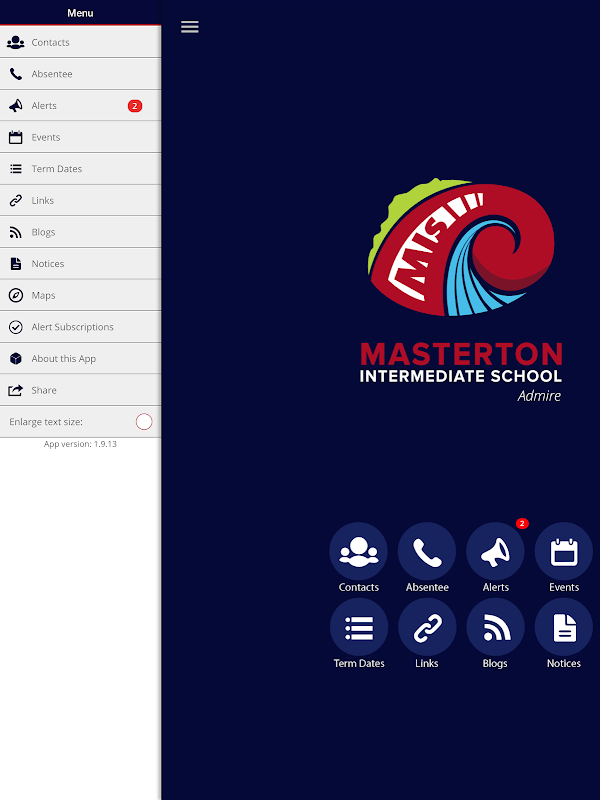Screen dimensions: 600x800
Task: Click the Enlarge text size label
Action: (46, 422)
